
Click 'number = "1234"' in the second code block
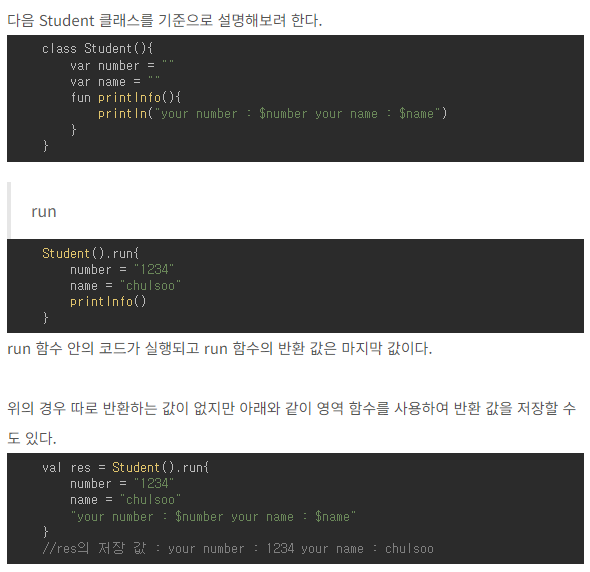pyautogui.click(x=122, y=269)
